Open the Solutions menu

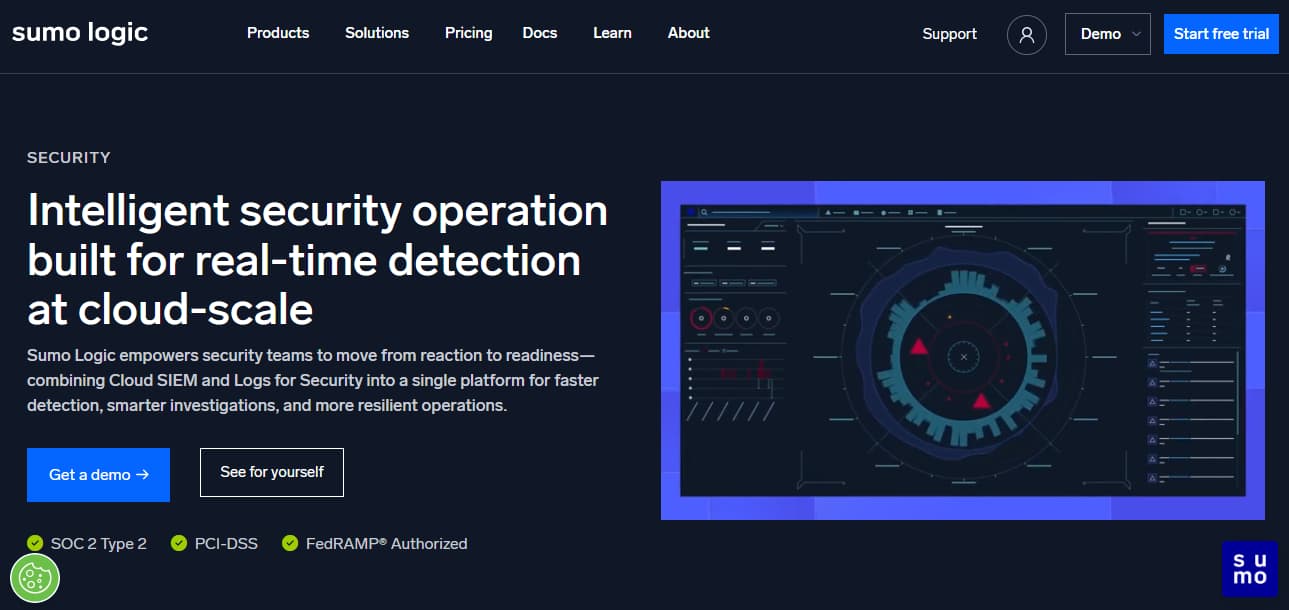[377, 33]
